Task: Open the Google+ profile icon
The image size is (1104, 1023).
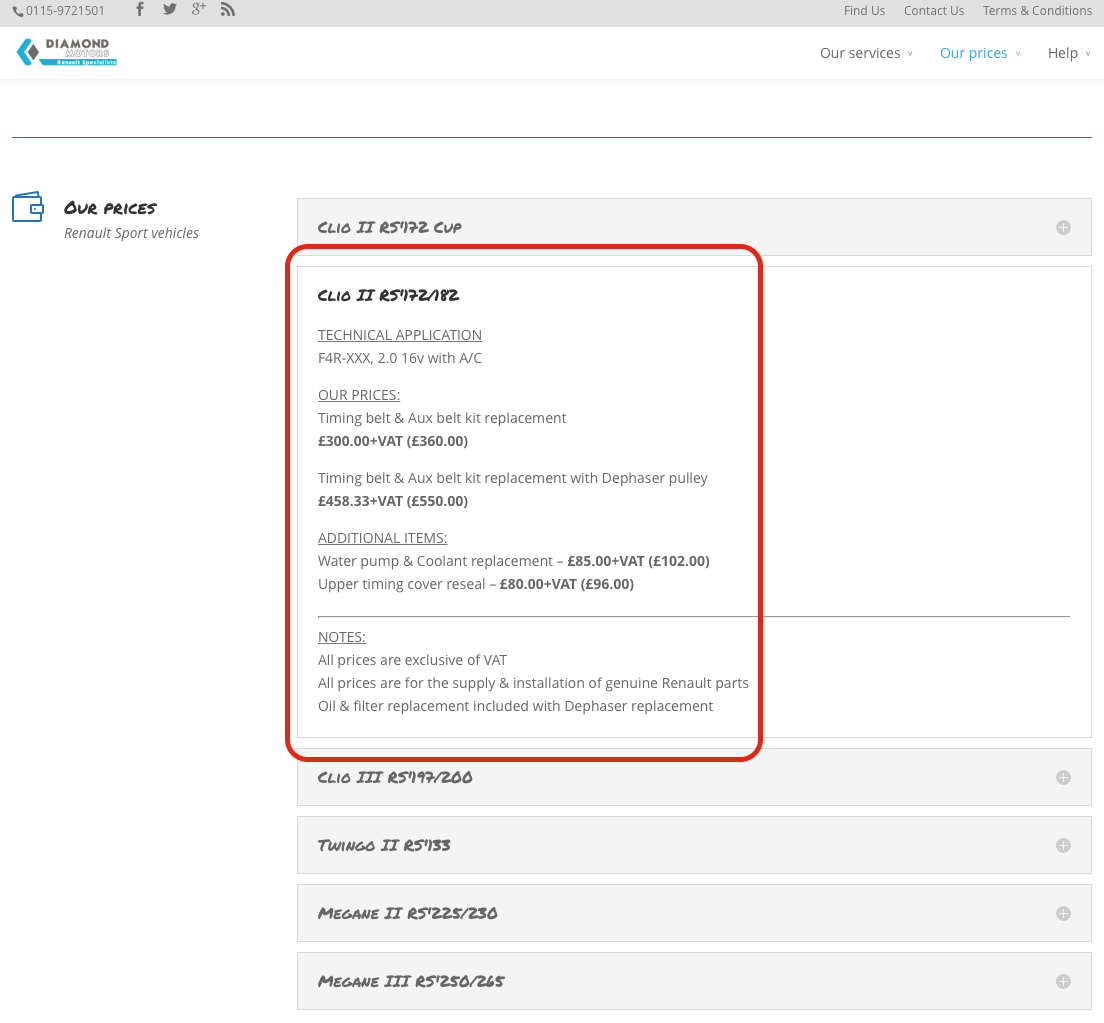Action: [x=198, y=10]
